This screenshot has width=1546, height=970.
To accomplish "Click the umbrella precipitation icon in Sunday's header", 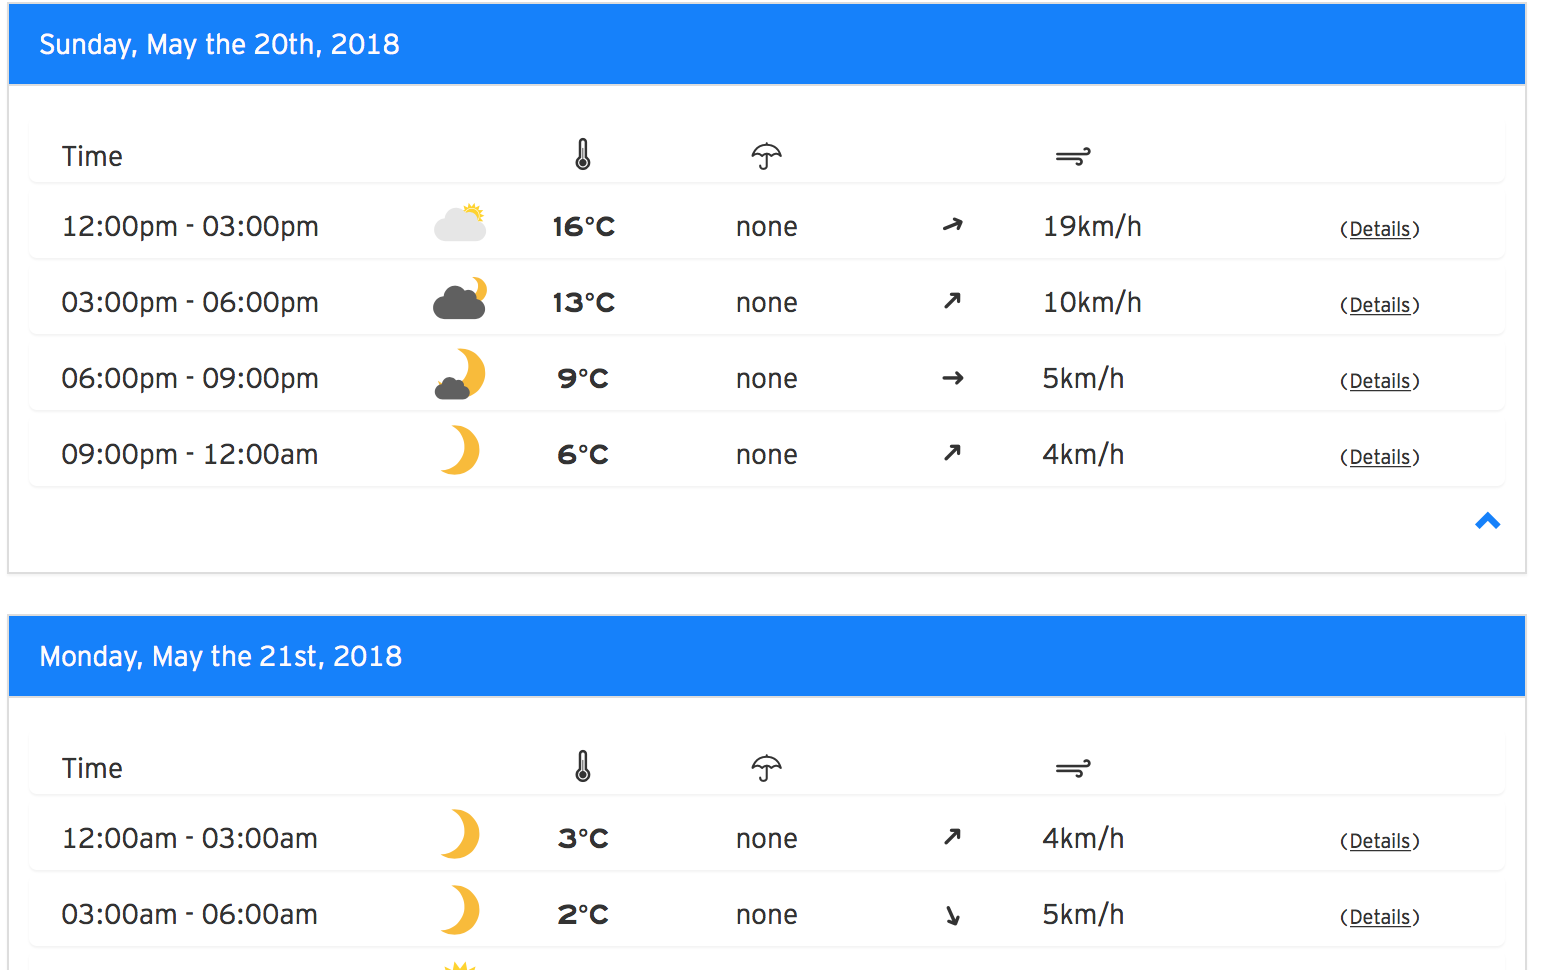I will [766, 156].
